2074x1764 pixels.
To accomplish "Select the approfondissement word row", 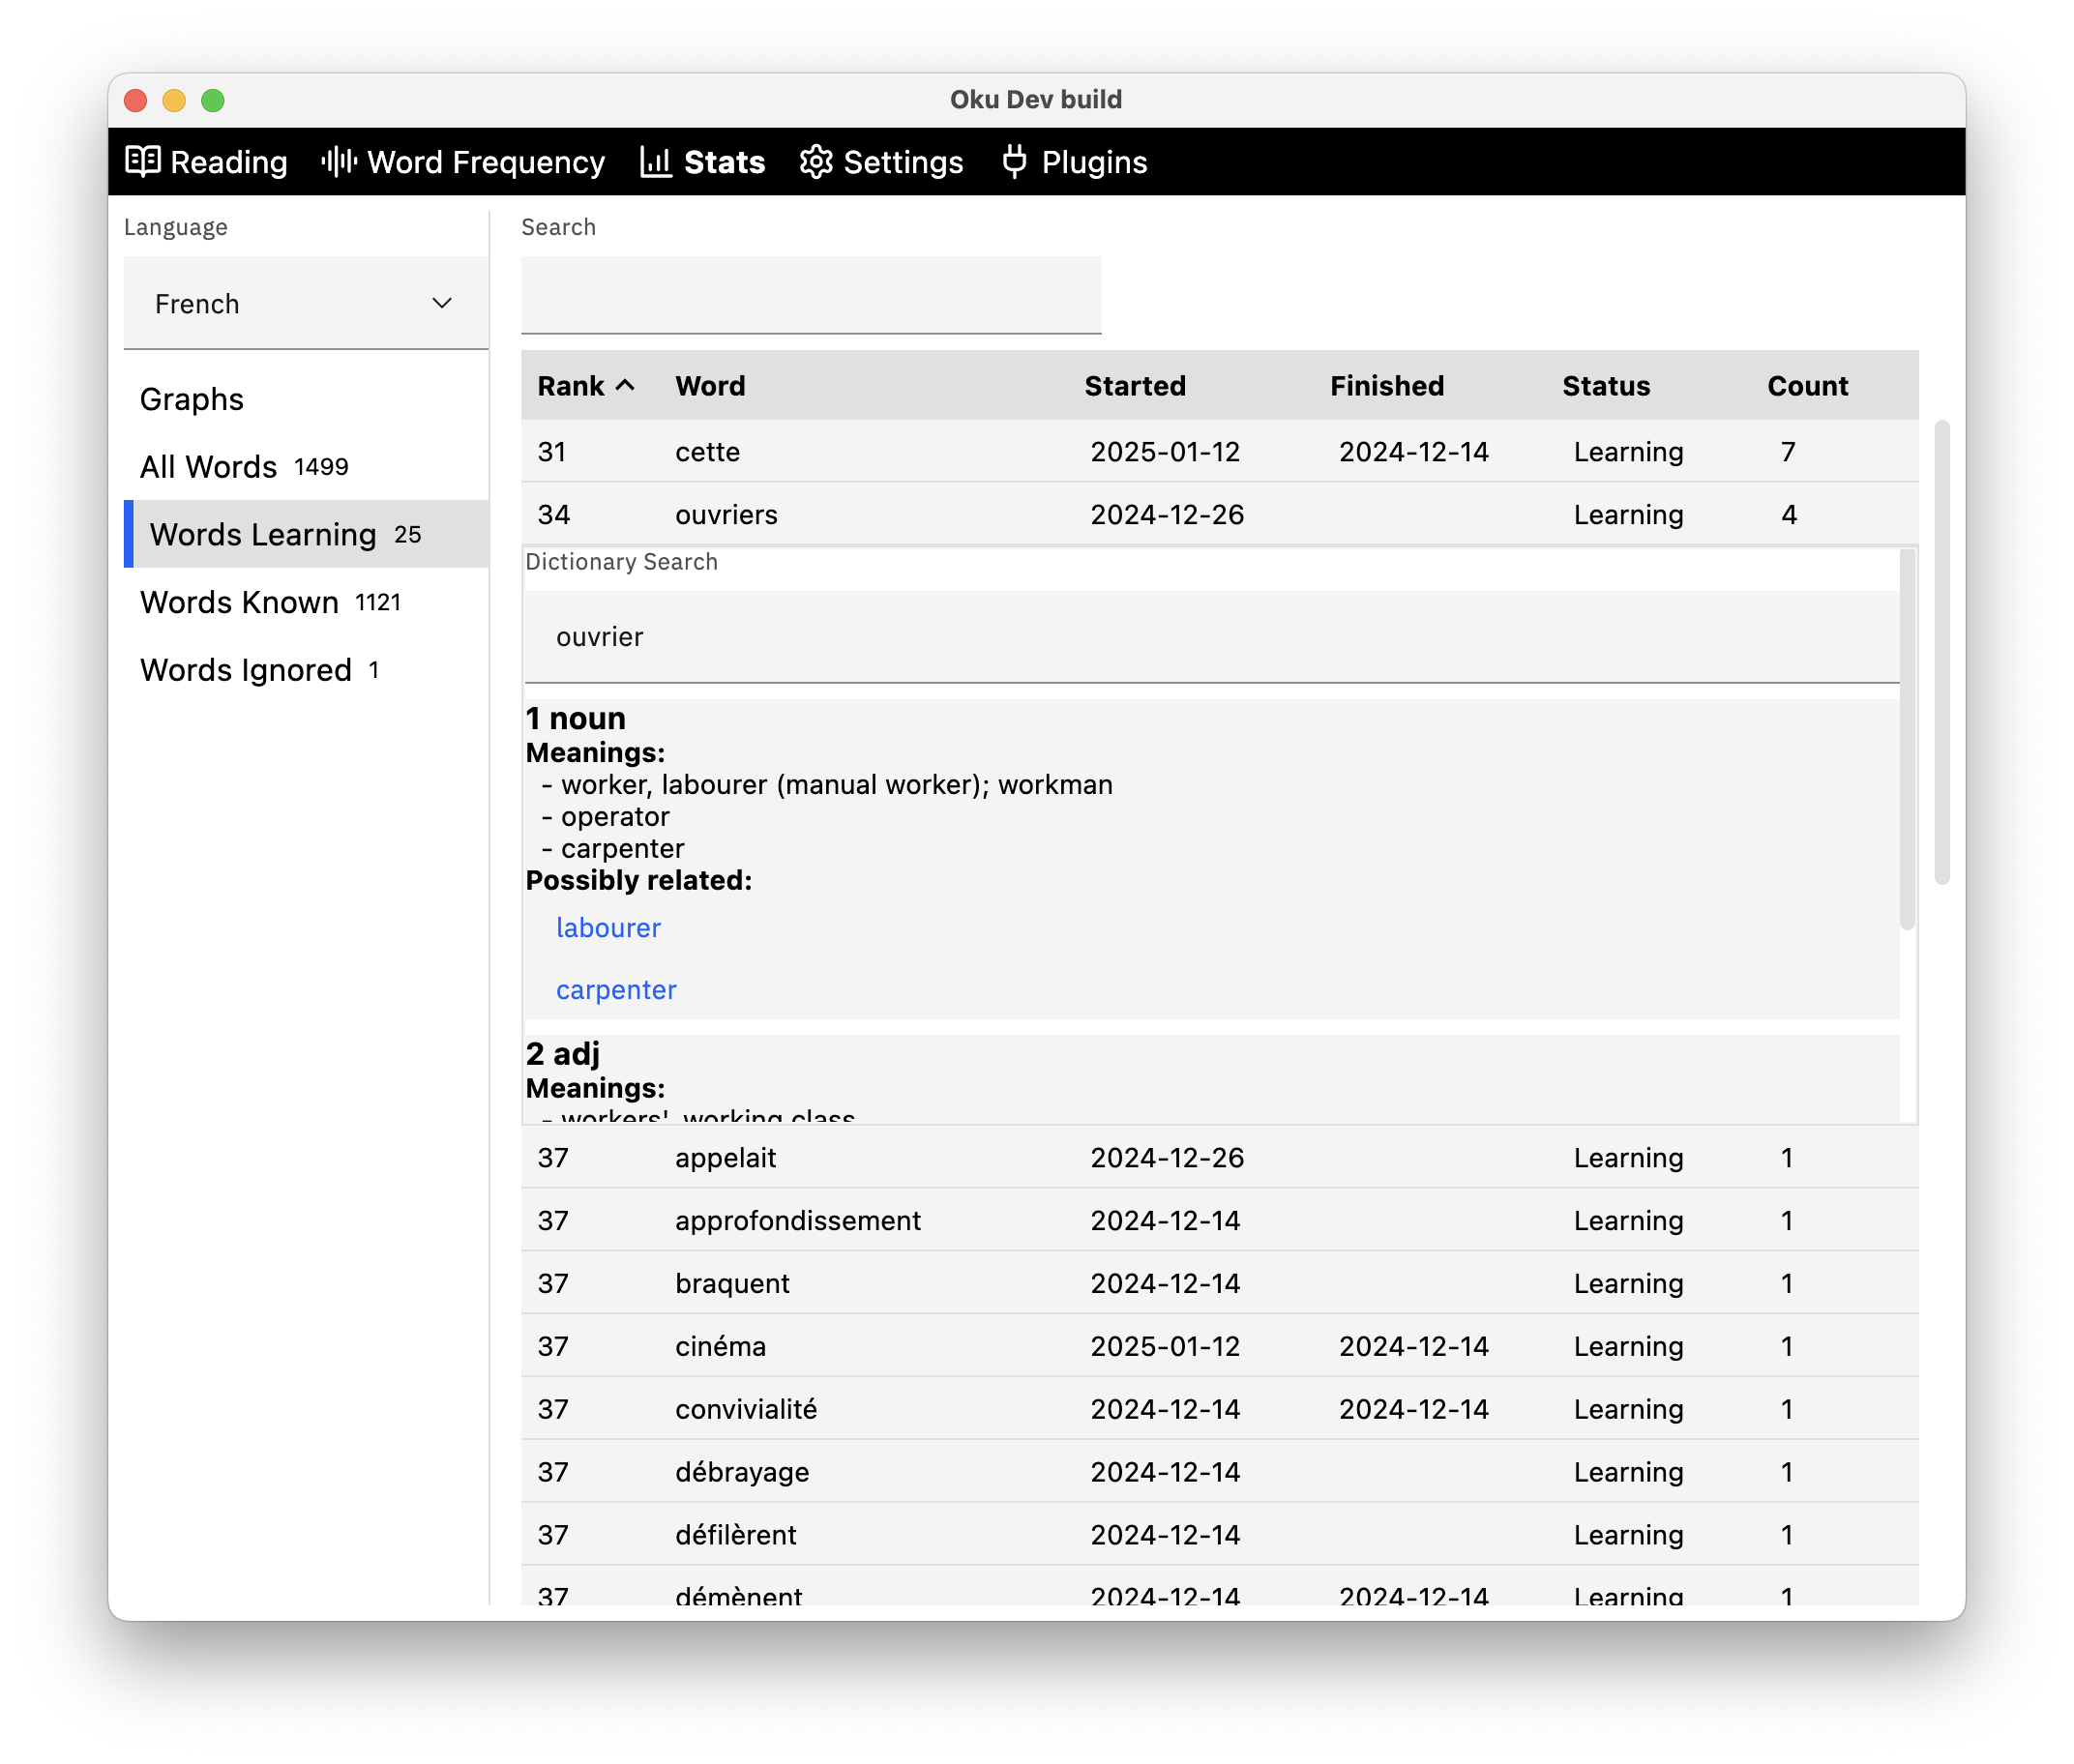I will [x=797, y=1220].
